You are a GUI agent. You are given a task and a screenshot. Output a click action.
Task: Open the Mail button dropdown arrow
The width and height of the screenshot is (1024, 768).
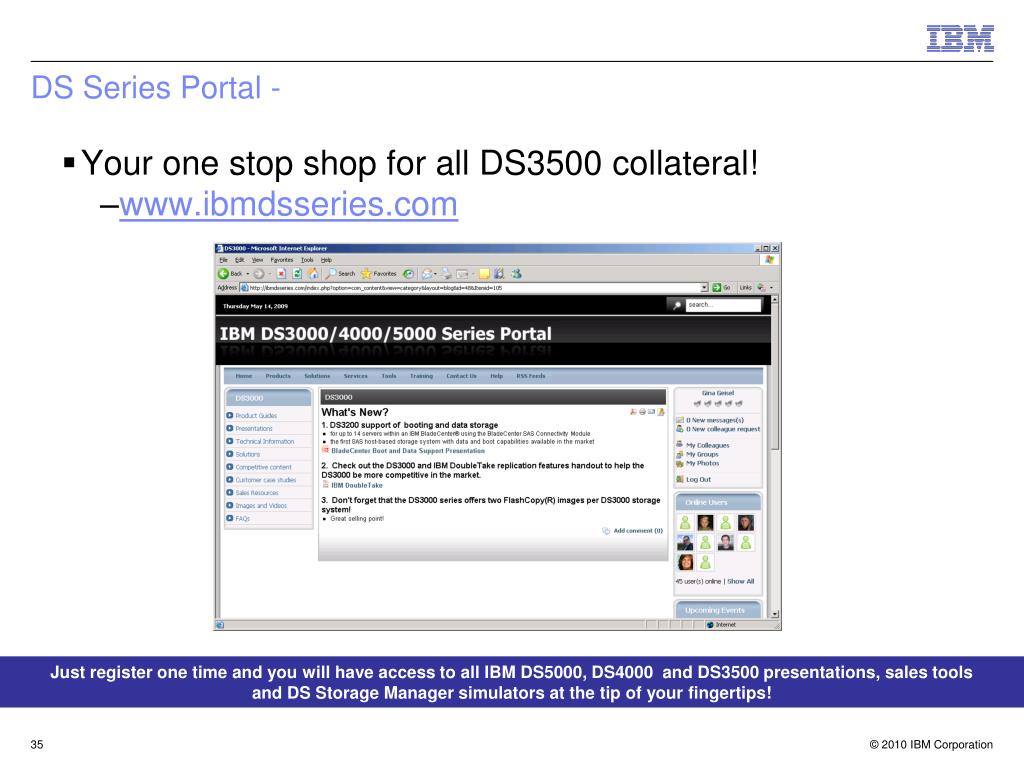(x=436, y=274)
